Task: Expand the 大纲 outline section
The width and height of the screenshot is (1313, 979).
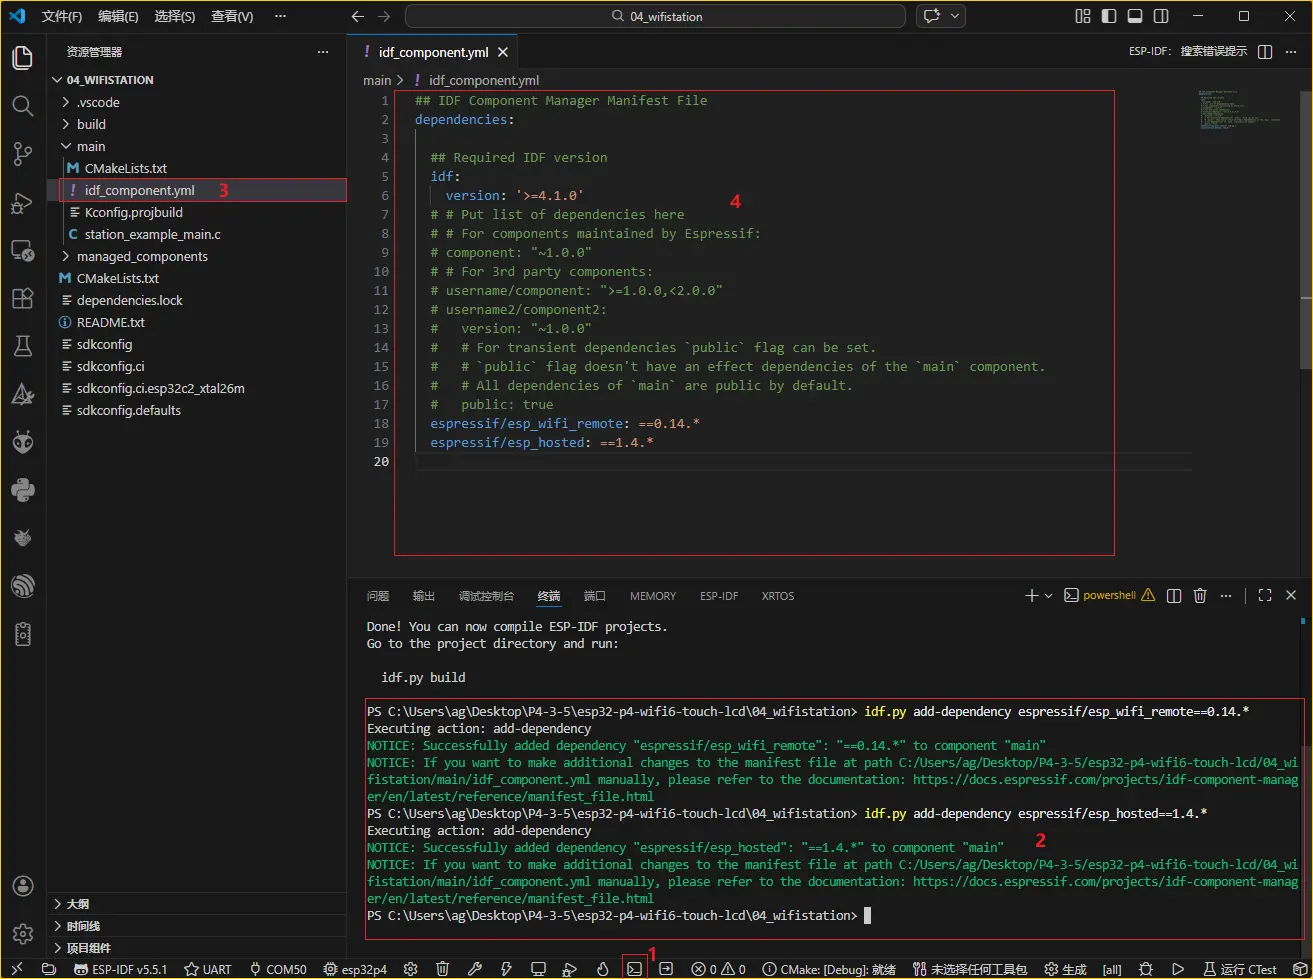Action: point(80,904)
